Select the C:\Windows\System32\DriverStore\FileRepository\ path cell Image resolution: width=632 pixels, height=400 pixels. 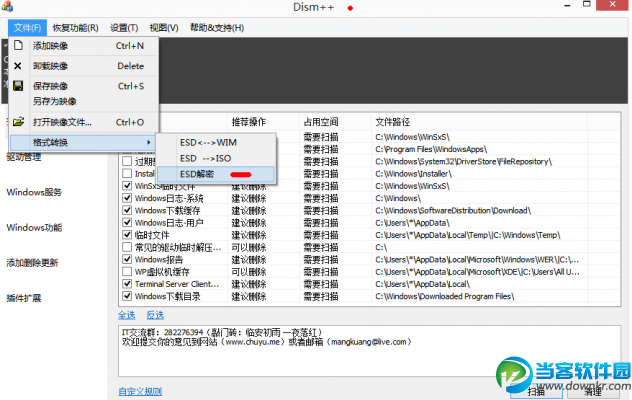464,162
